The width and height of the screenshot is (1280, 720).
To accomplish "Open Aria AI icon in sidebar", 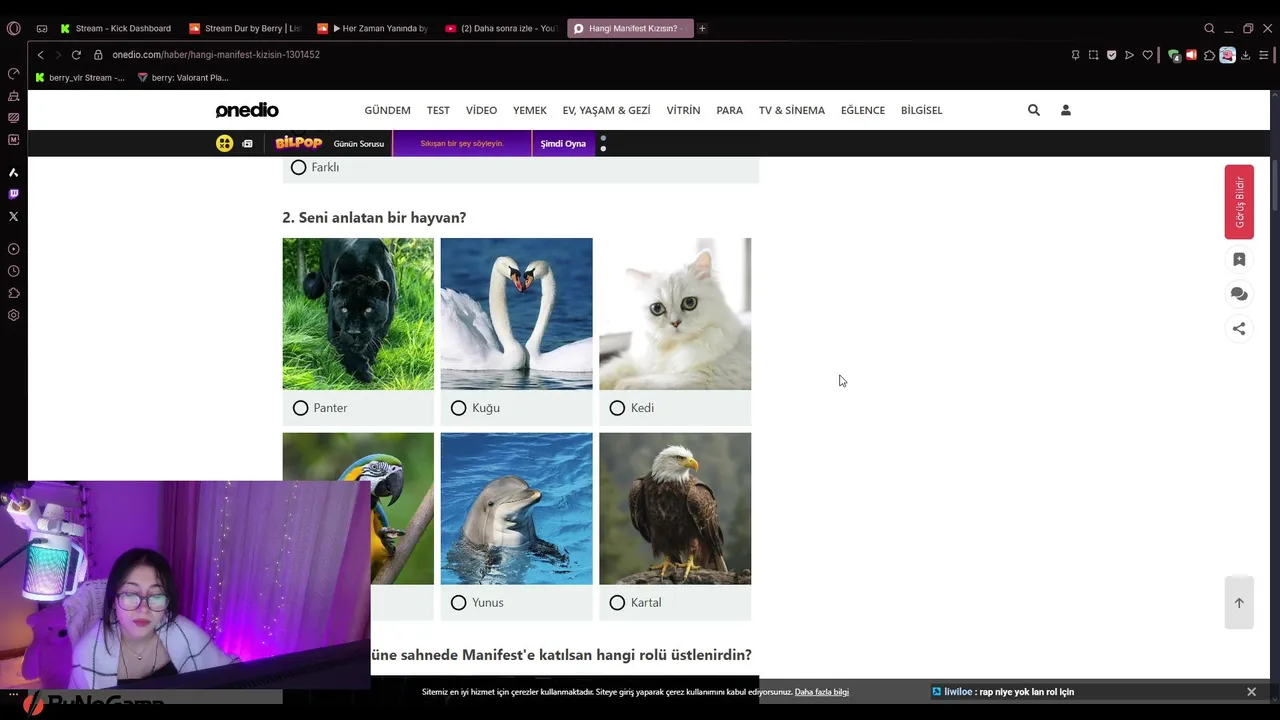I will 13,172.
